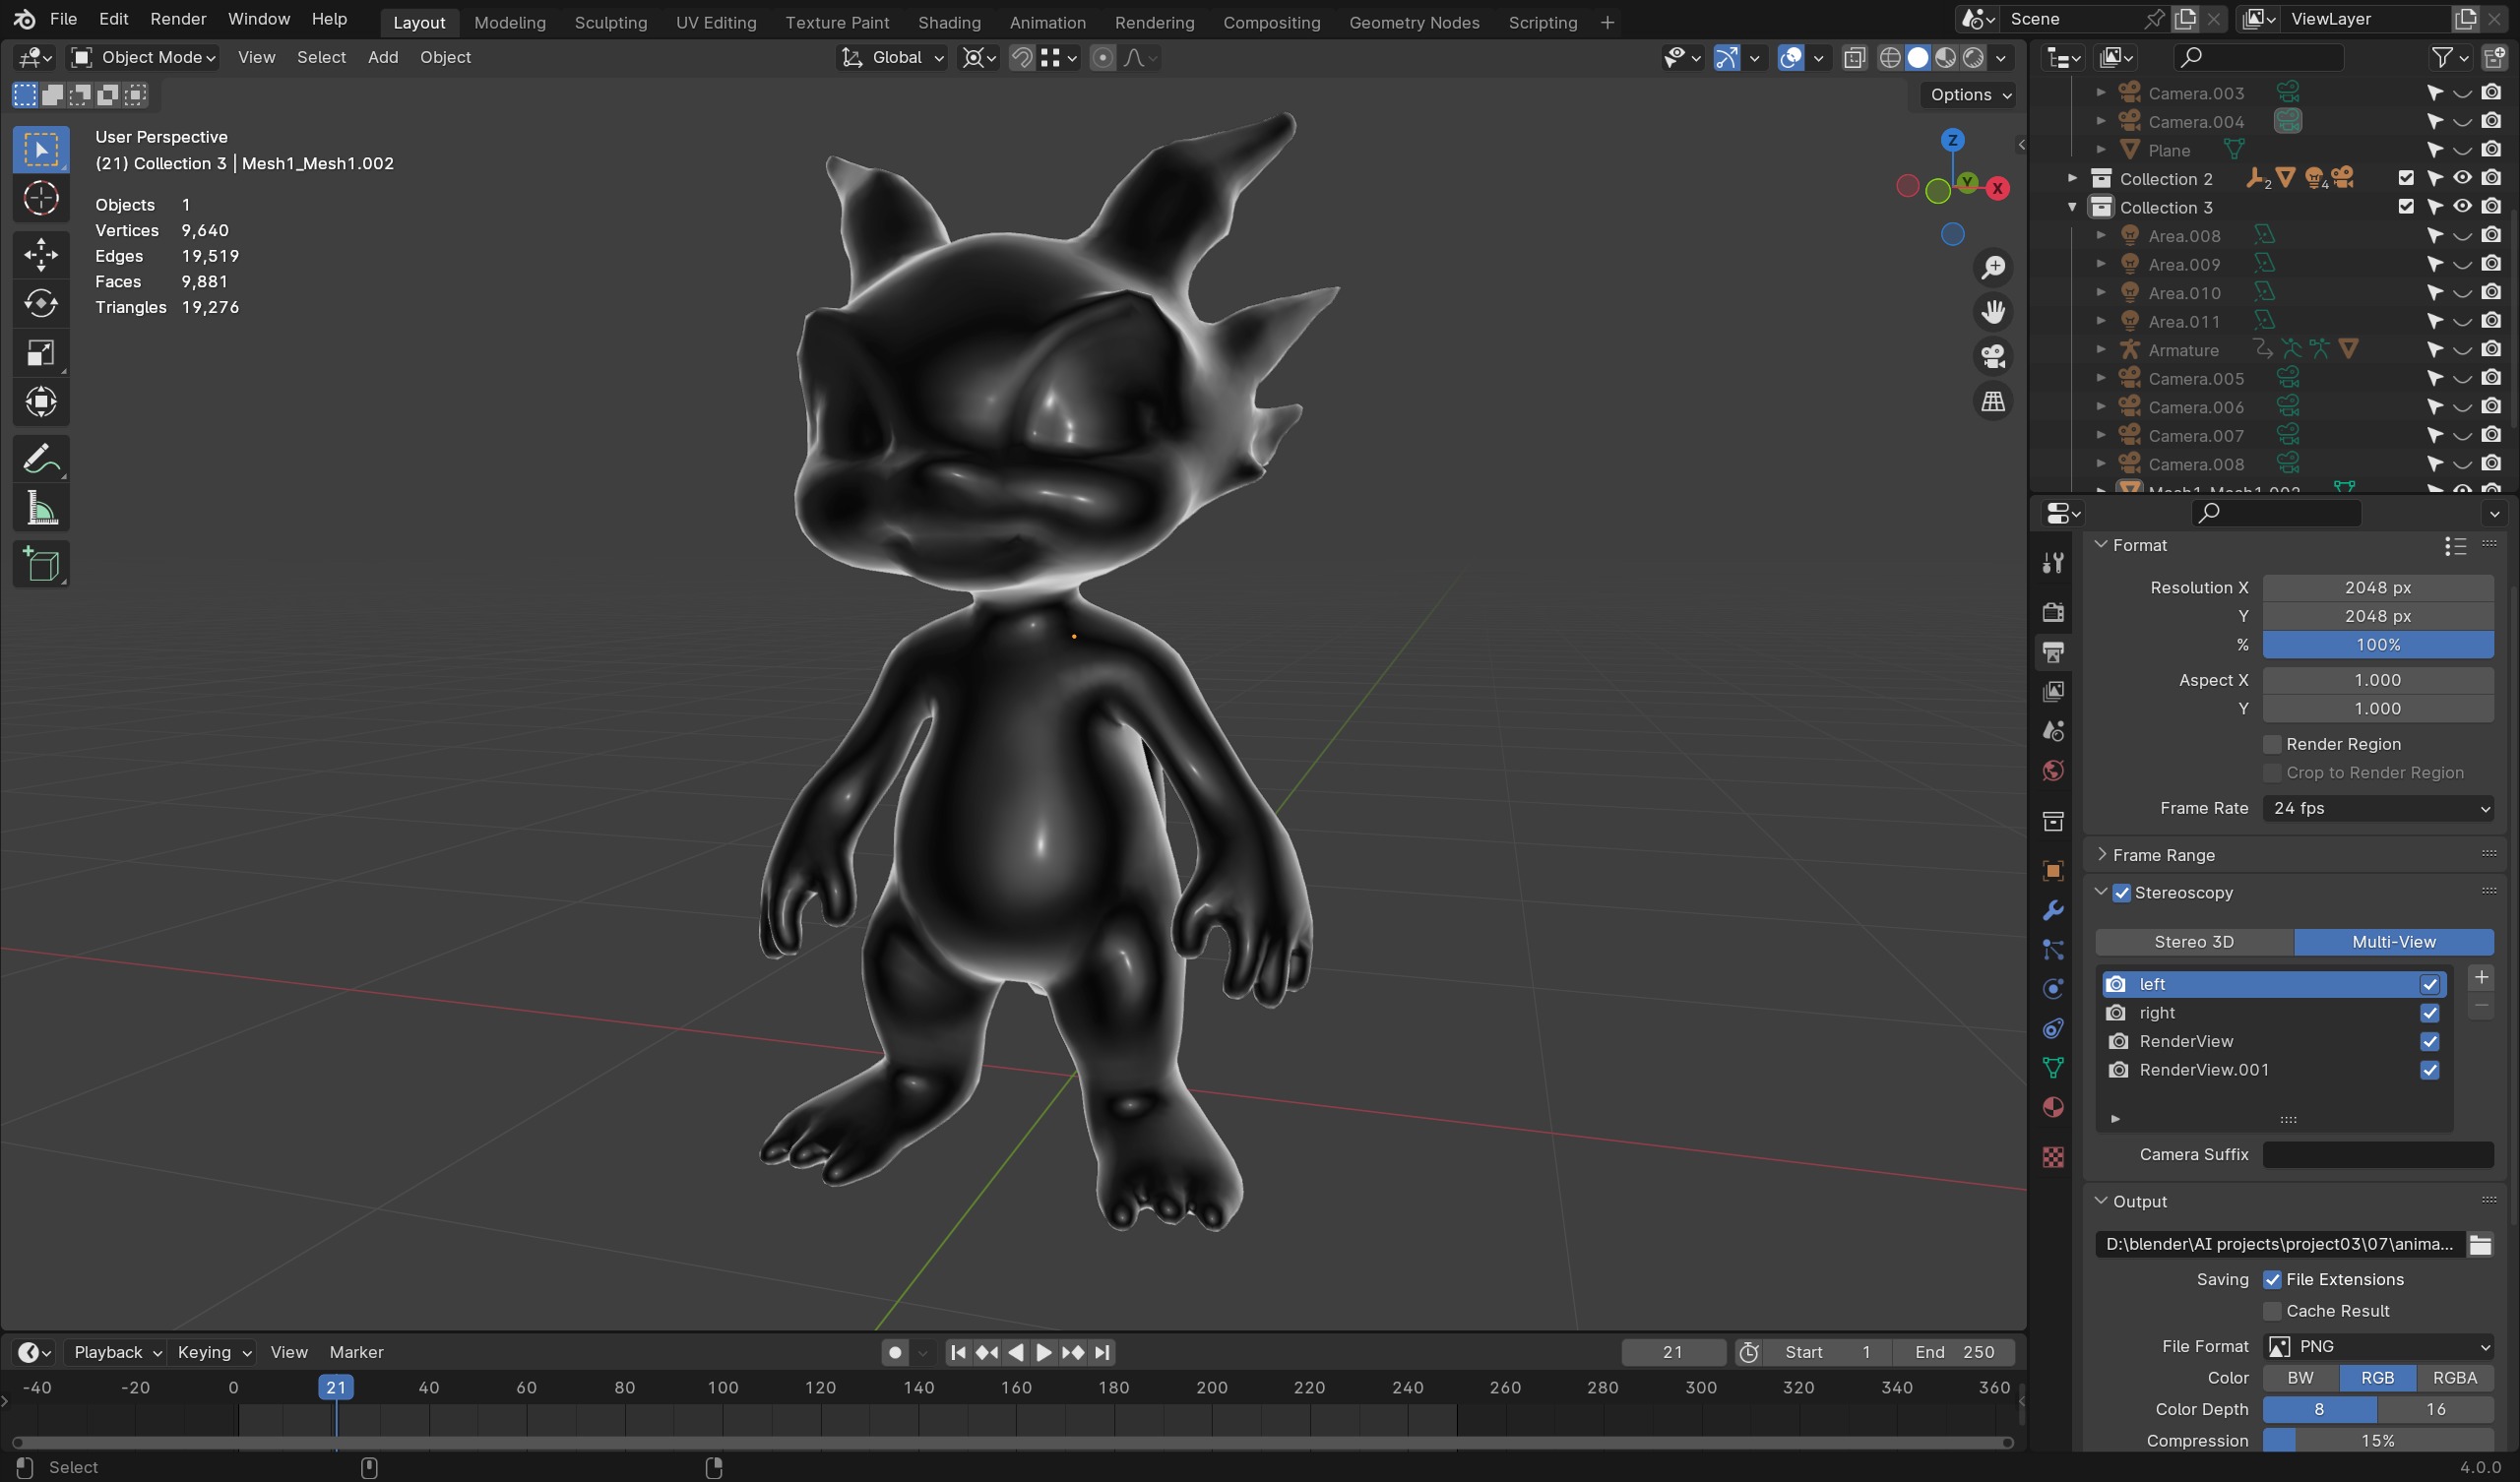This screenshot has height=1482, width=2520.
Task: Select the Add Cube tool
Action: (41, 565)
